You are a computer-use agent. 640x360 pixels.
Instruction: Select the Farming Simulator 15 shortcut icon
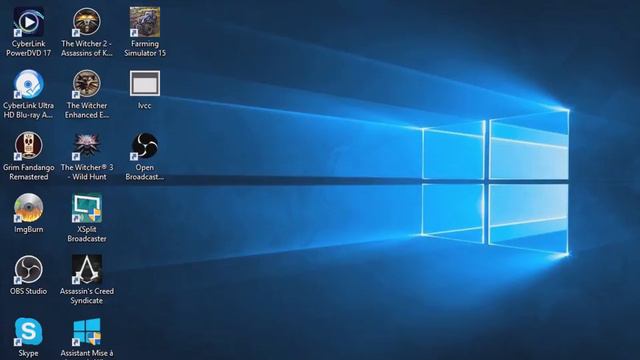145,22
